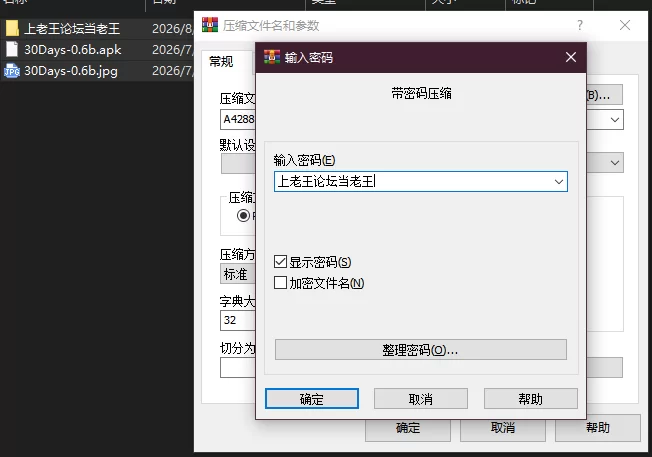Close the 输入密码 dialog
The height and width of the screenshot is (457, 652).
click(571, 57)
